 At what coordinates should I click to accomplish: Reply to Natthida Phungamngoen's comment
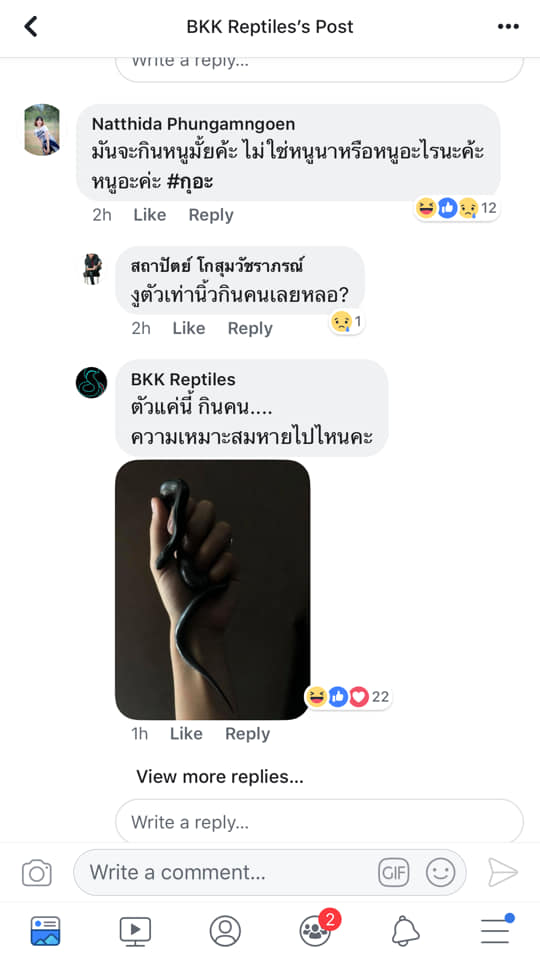point(211,215)
